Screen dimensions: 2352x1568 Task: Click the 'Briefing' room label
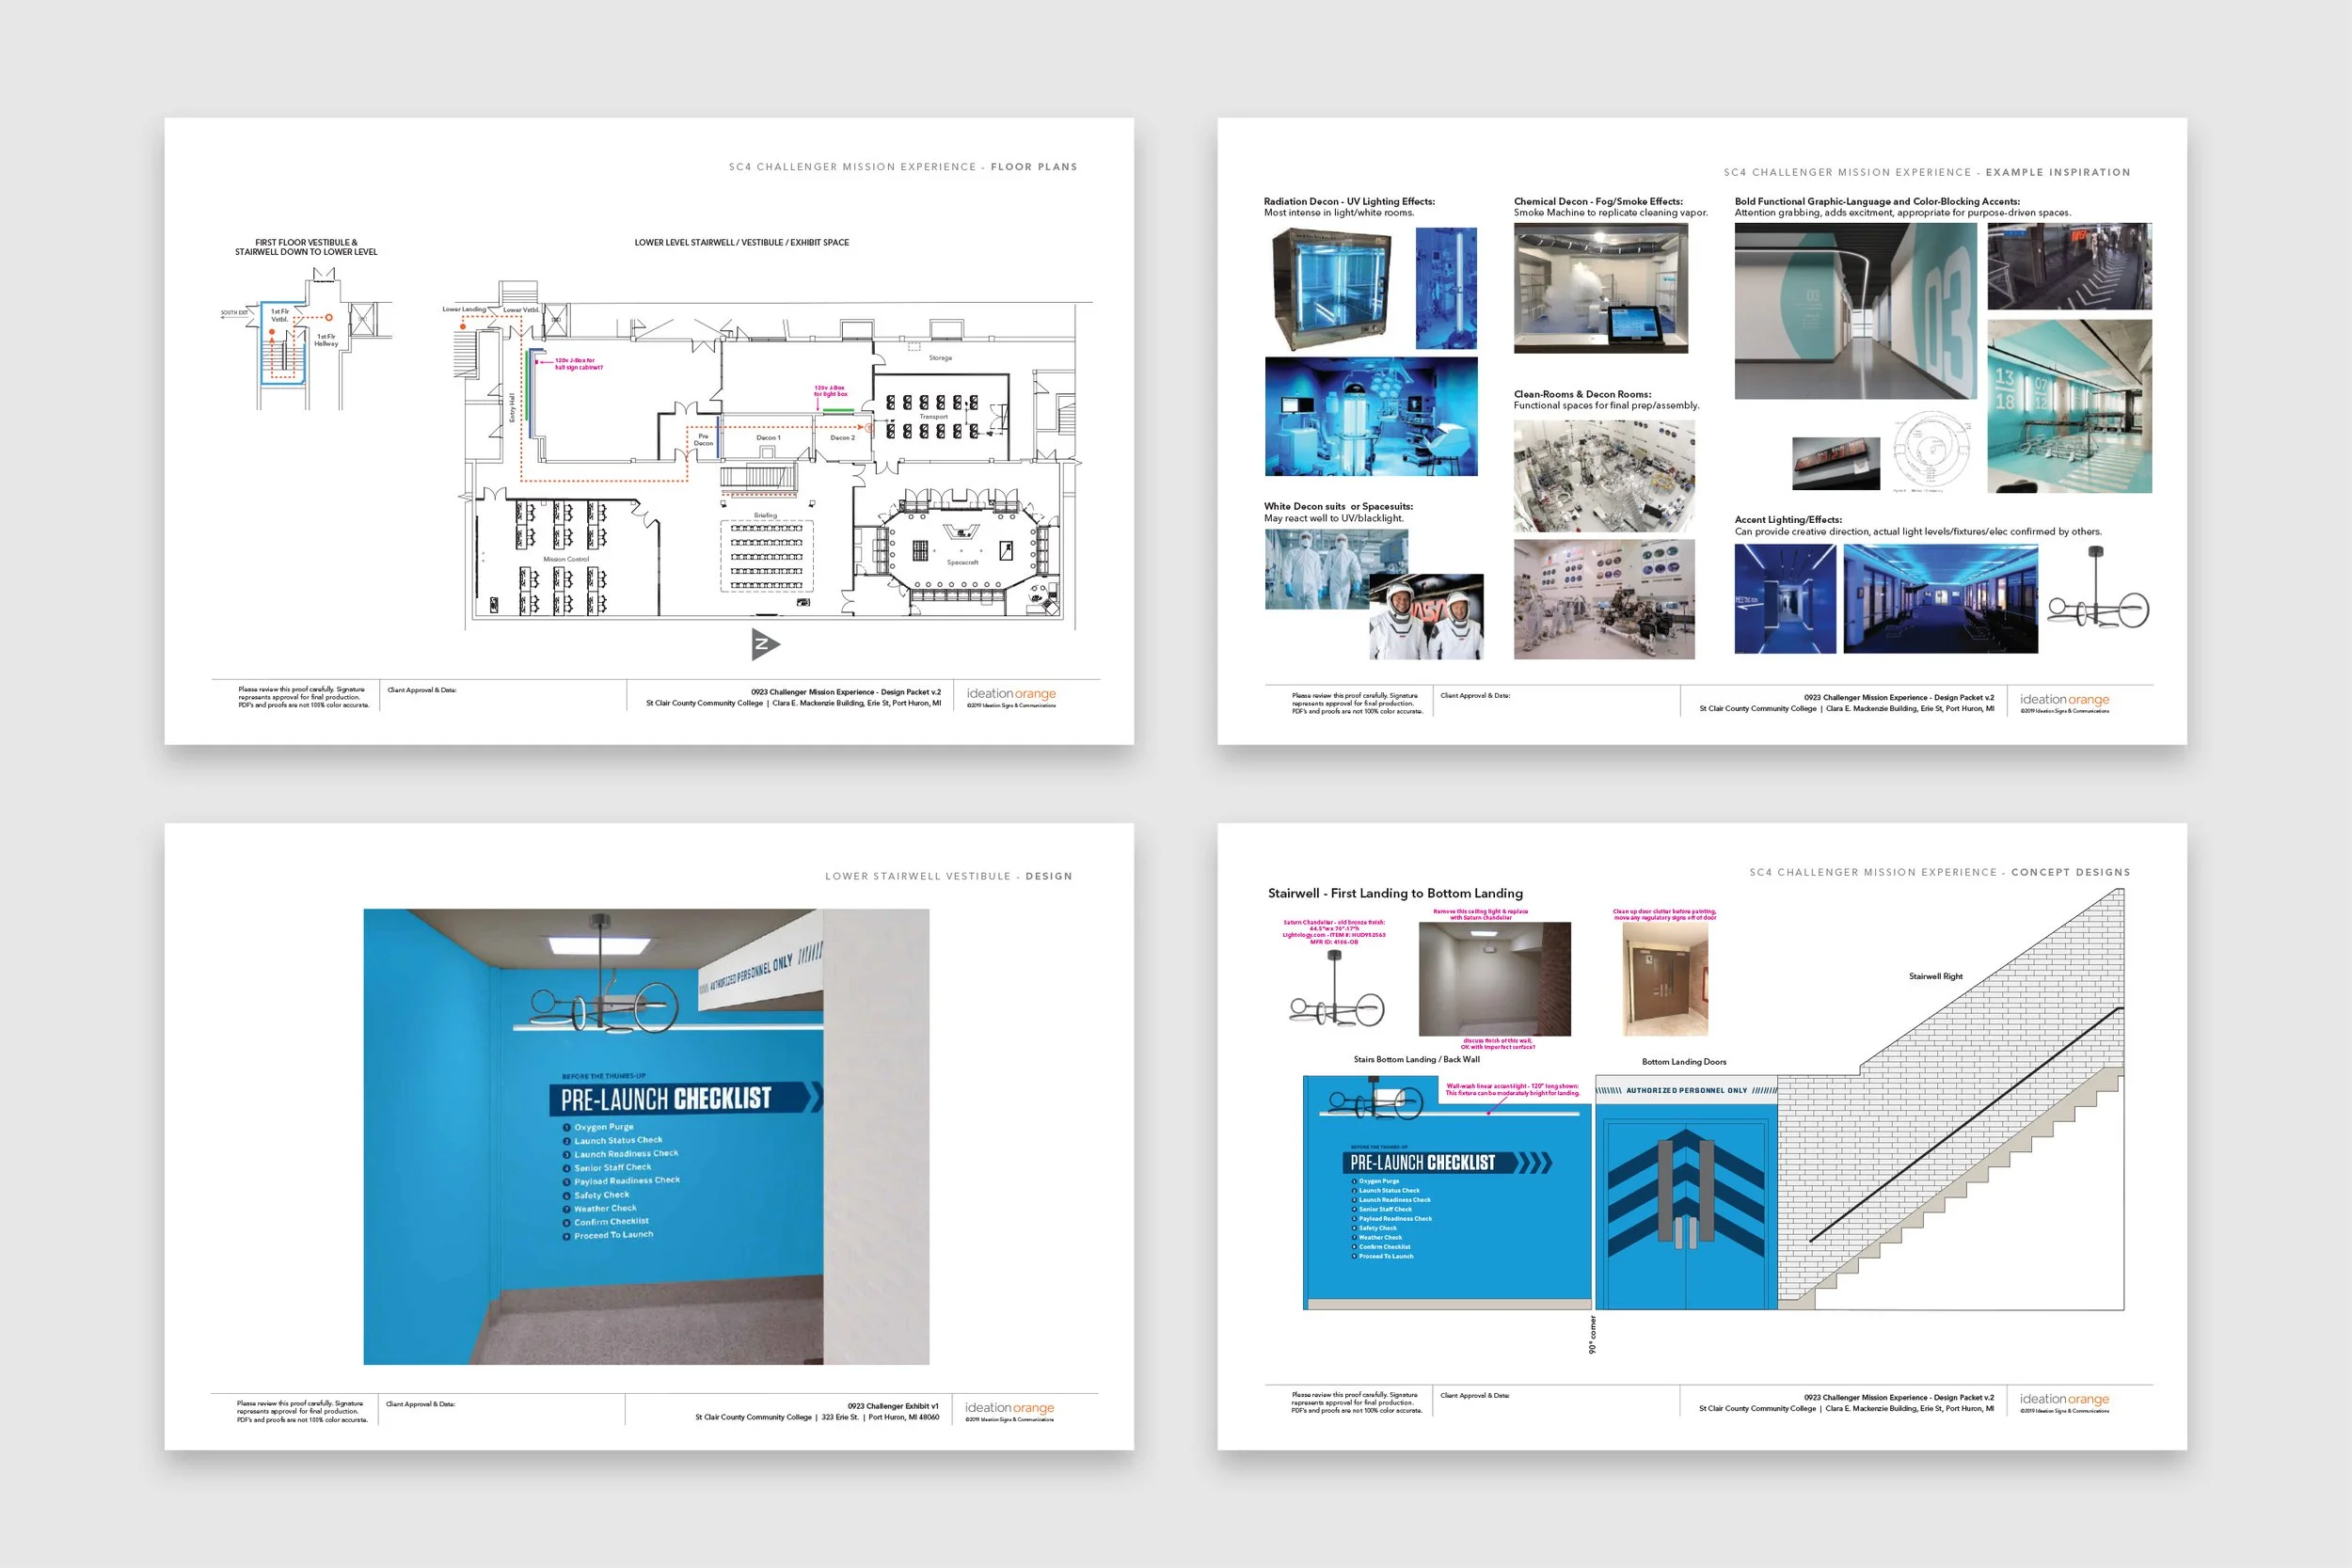(765, 515)
